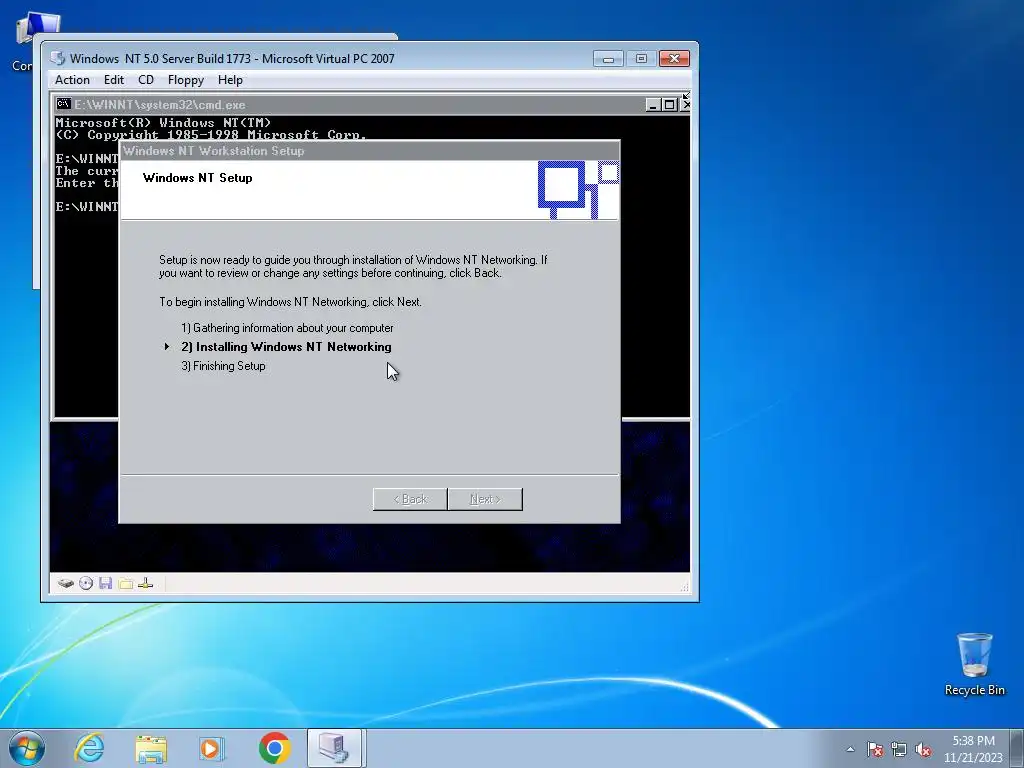Click the Show desktop strip
Image resolution: width=1024 pixels, height=768 pixels.
point(1017,748)
